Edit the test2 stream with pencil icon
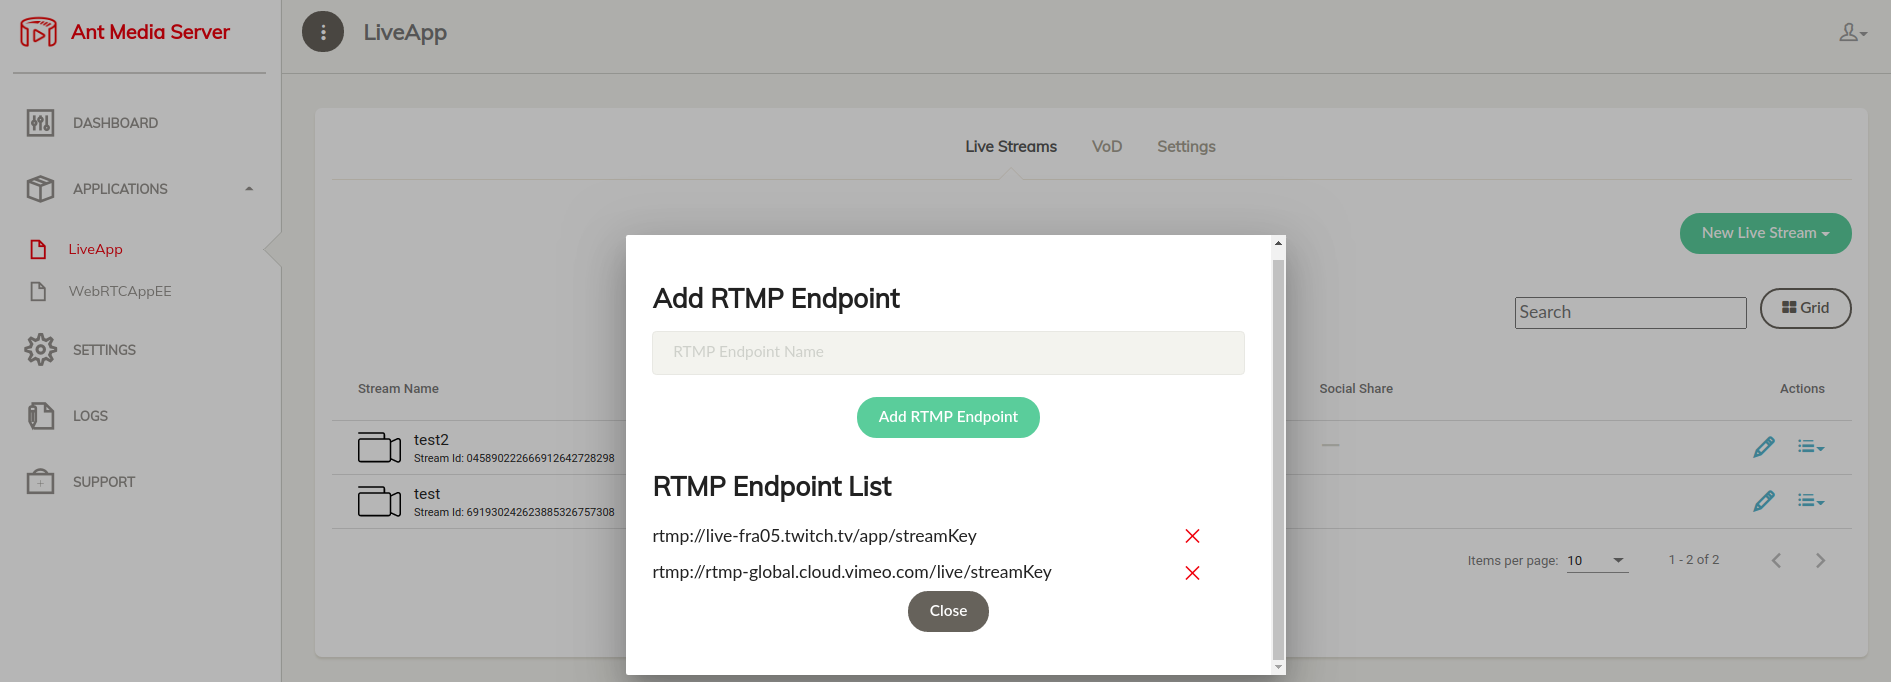Image resolution: width=1891 pixels, height=682 pixels. pos(1764,447)
